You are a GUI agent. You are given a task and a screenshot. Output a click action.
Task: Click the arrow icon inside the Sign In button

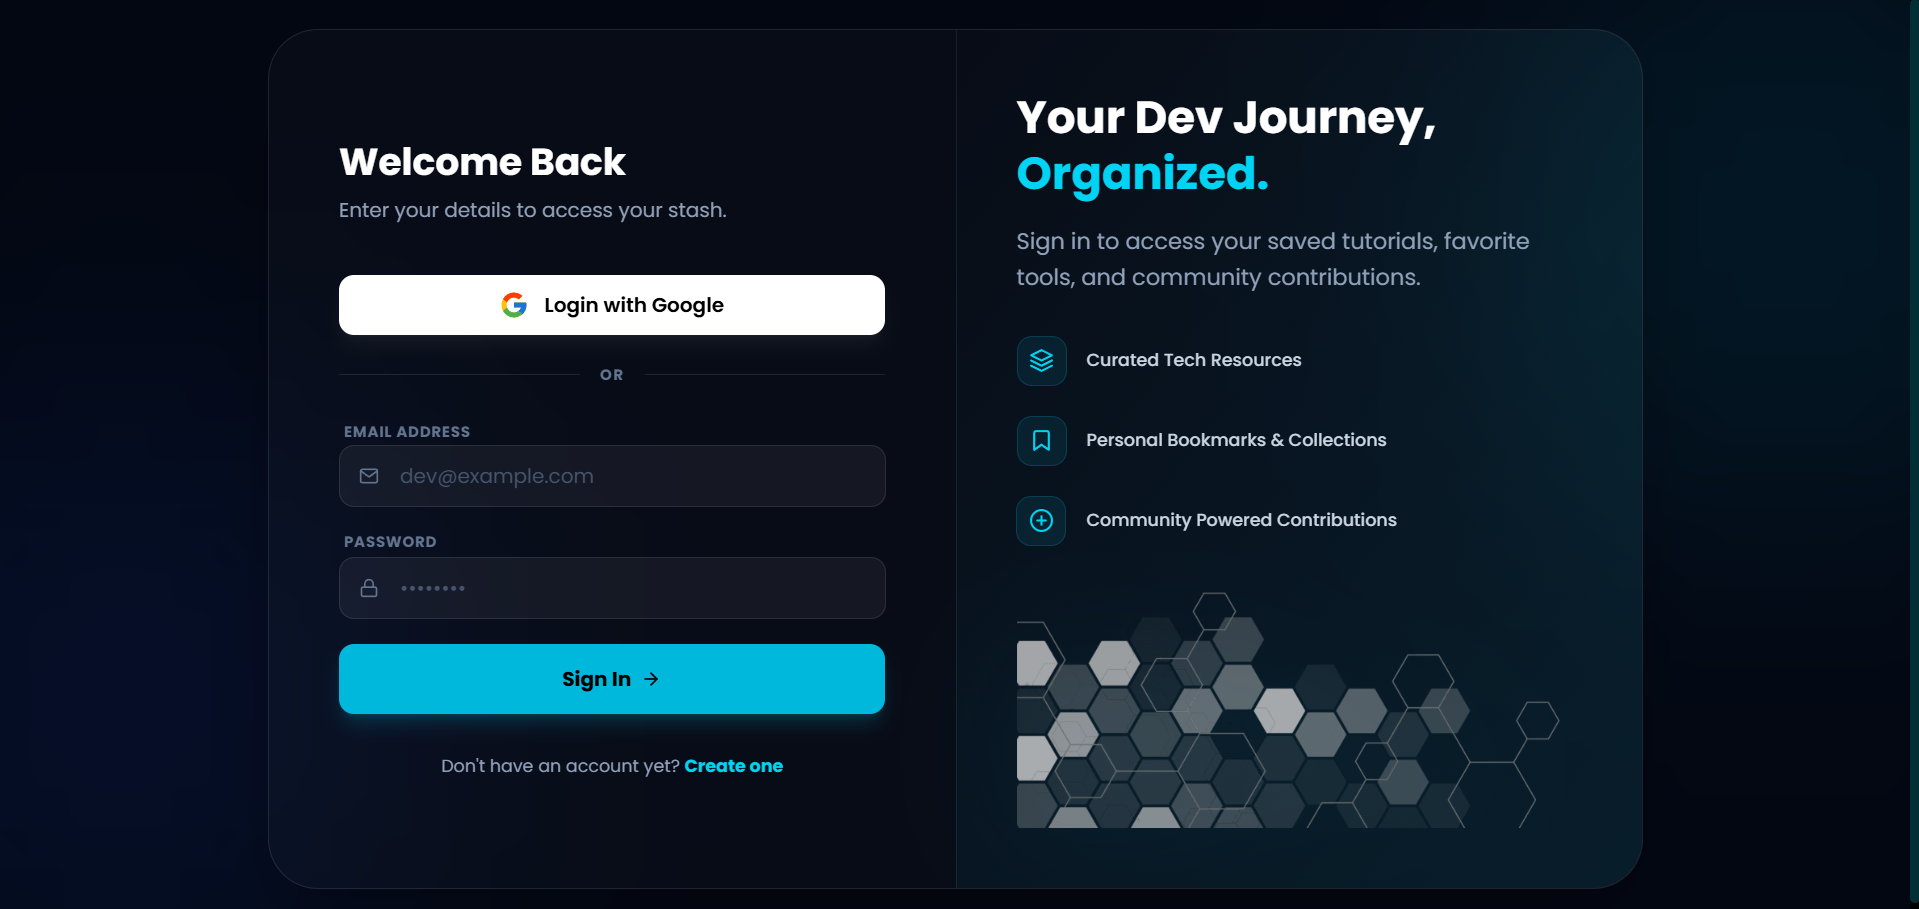pyautogui.click(x=652, y=679)
